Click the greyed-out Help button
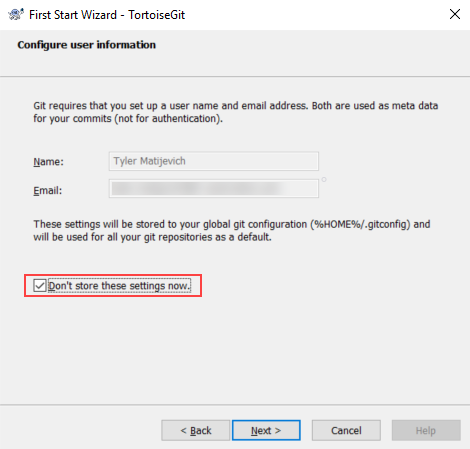This screenshot has width=470, height=449. [x=426, y=430]
